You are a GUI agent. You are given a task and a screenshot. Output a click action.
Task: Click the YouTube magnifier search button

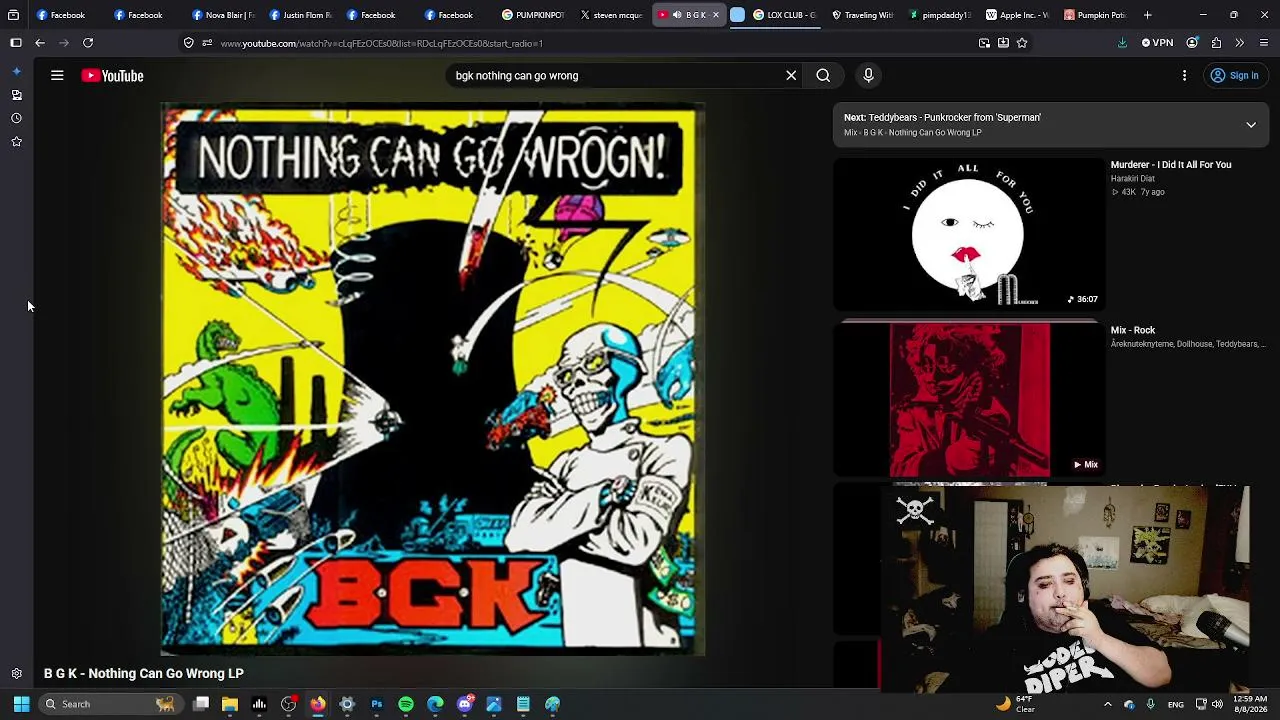coord(823,75)
